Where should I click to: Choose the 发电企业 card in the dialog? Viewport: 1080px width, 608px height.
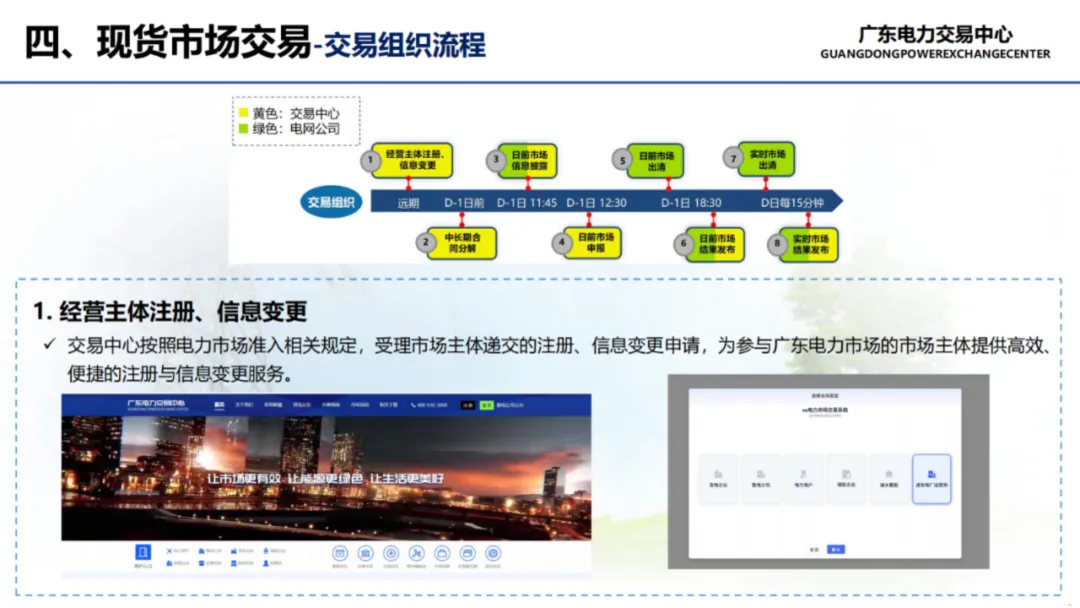tap(718, 479)
